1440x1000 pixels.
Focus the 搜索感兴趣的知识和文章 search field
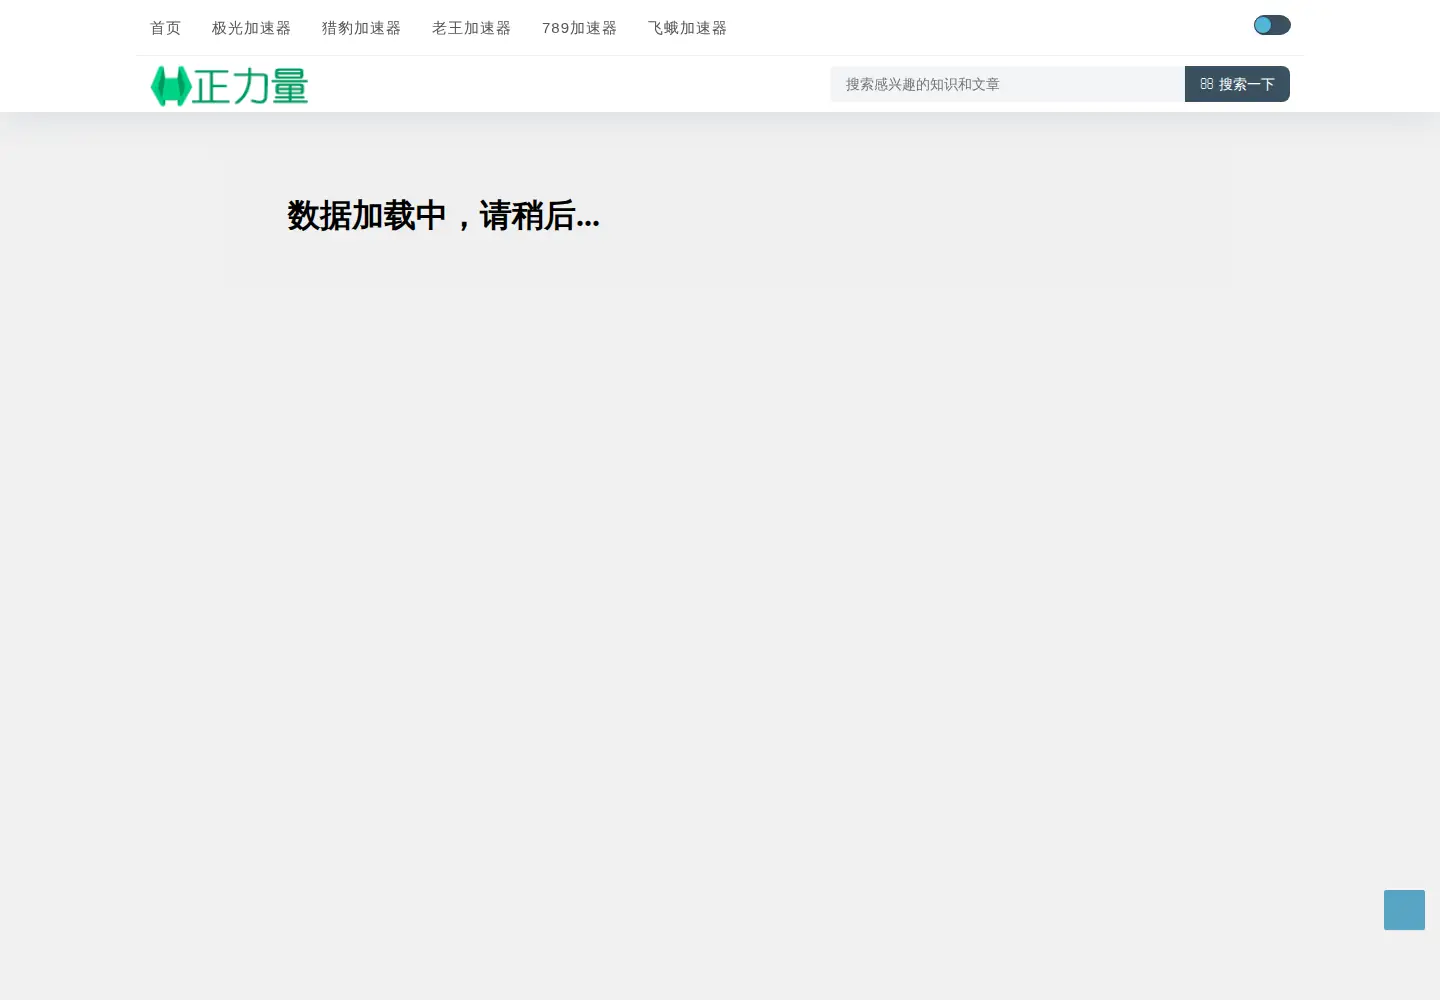click(x=1007, y=84)
